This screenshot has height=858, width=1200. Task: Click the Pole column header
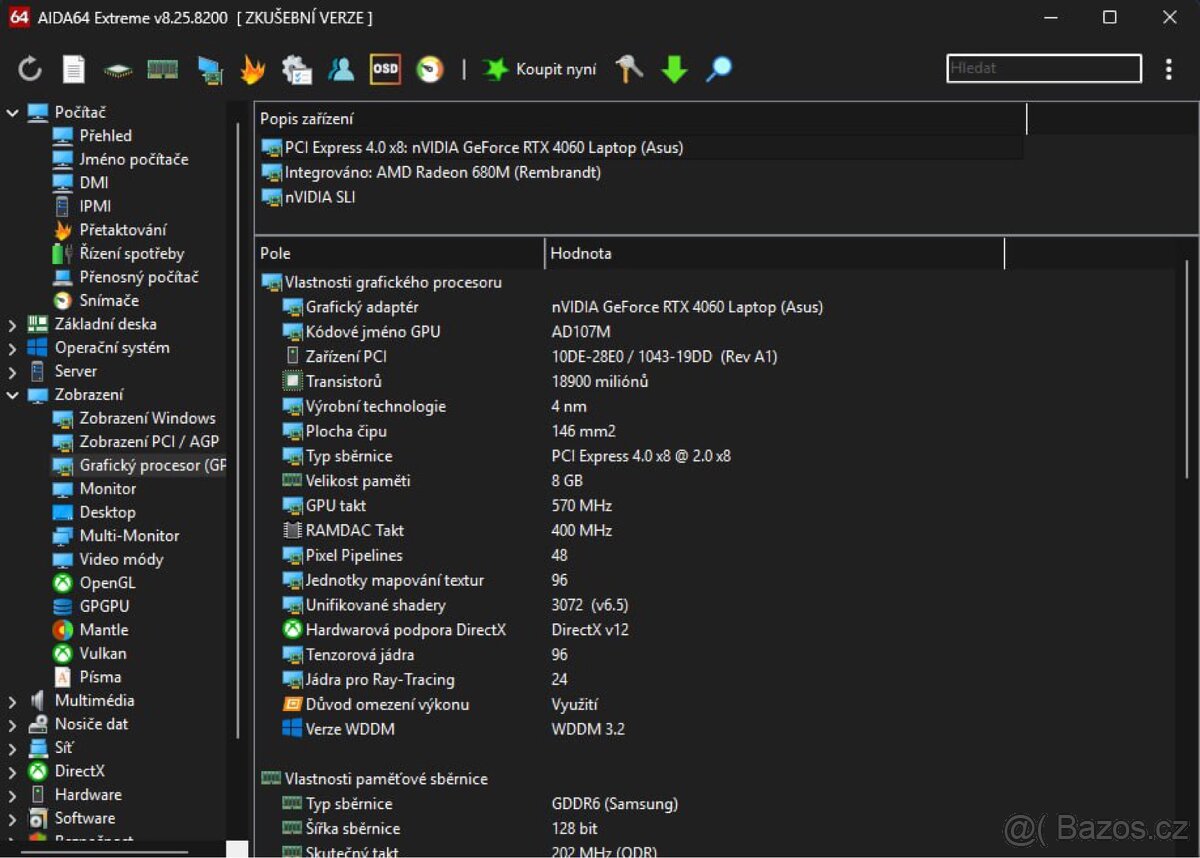(400, 253)
